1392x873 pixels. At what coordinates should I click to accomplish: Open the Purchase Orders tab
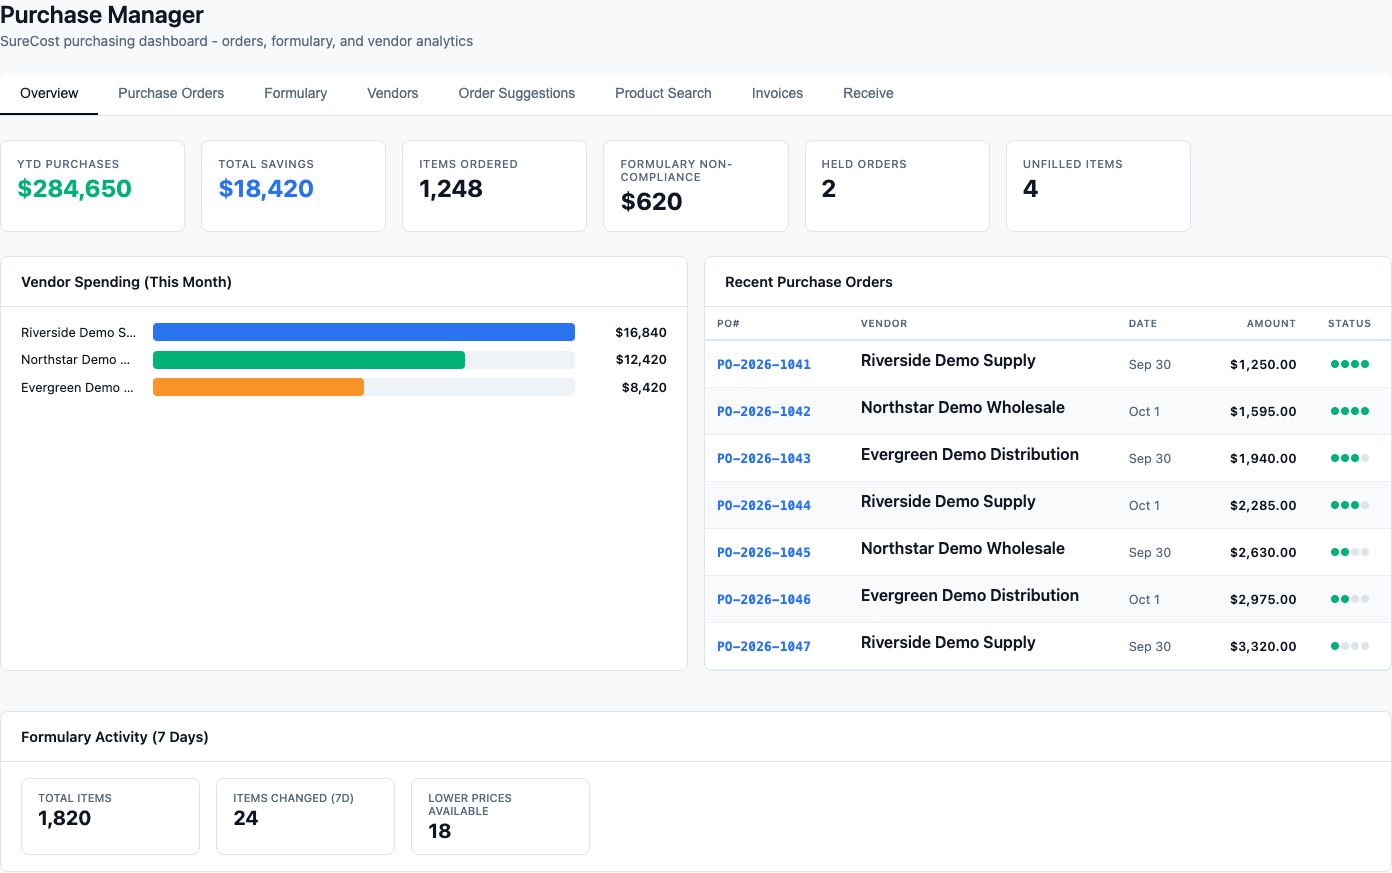(171, 93)
